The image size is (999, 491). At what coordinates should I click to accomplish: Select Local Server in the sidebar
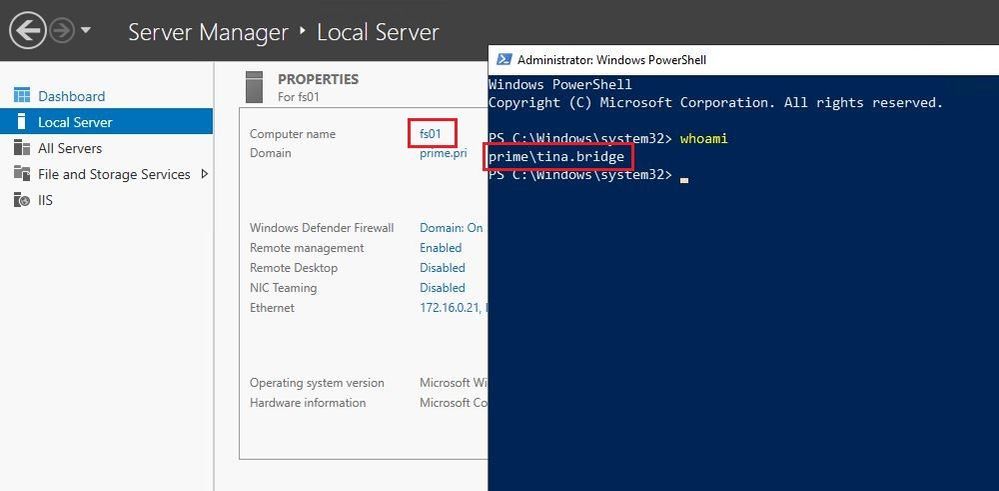[106, 122]
